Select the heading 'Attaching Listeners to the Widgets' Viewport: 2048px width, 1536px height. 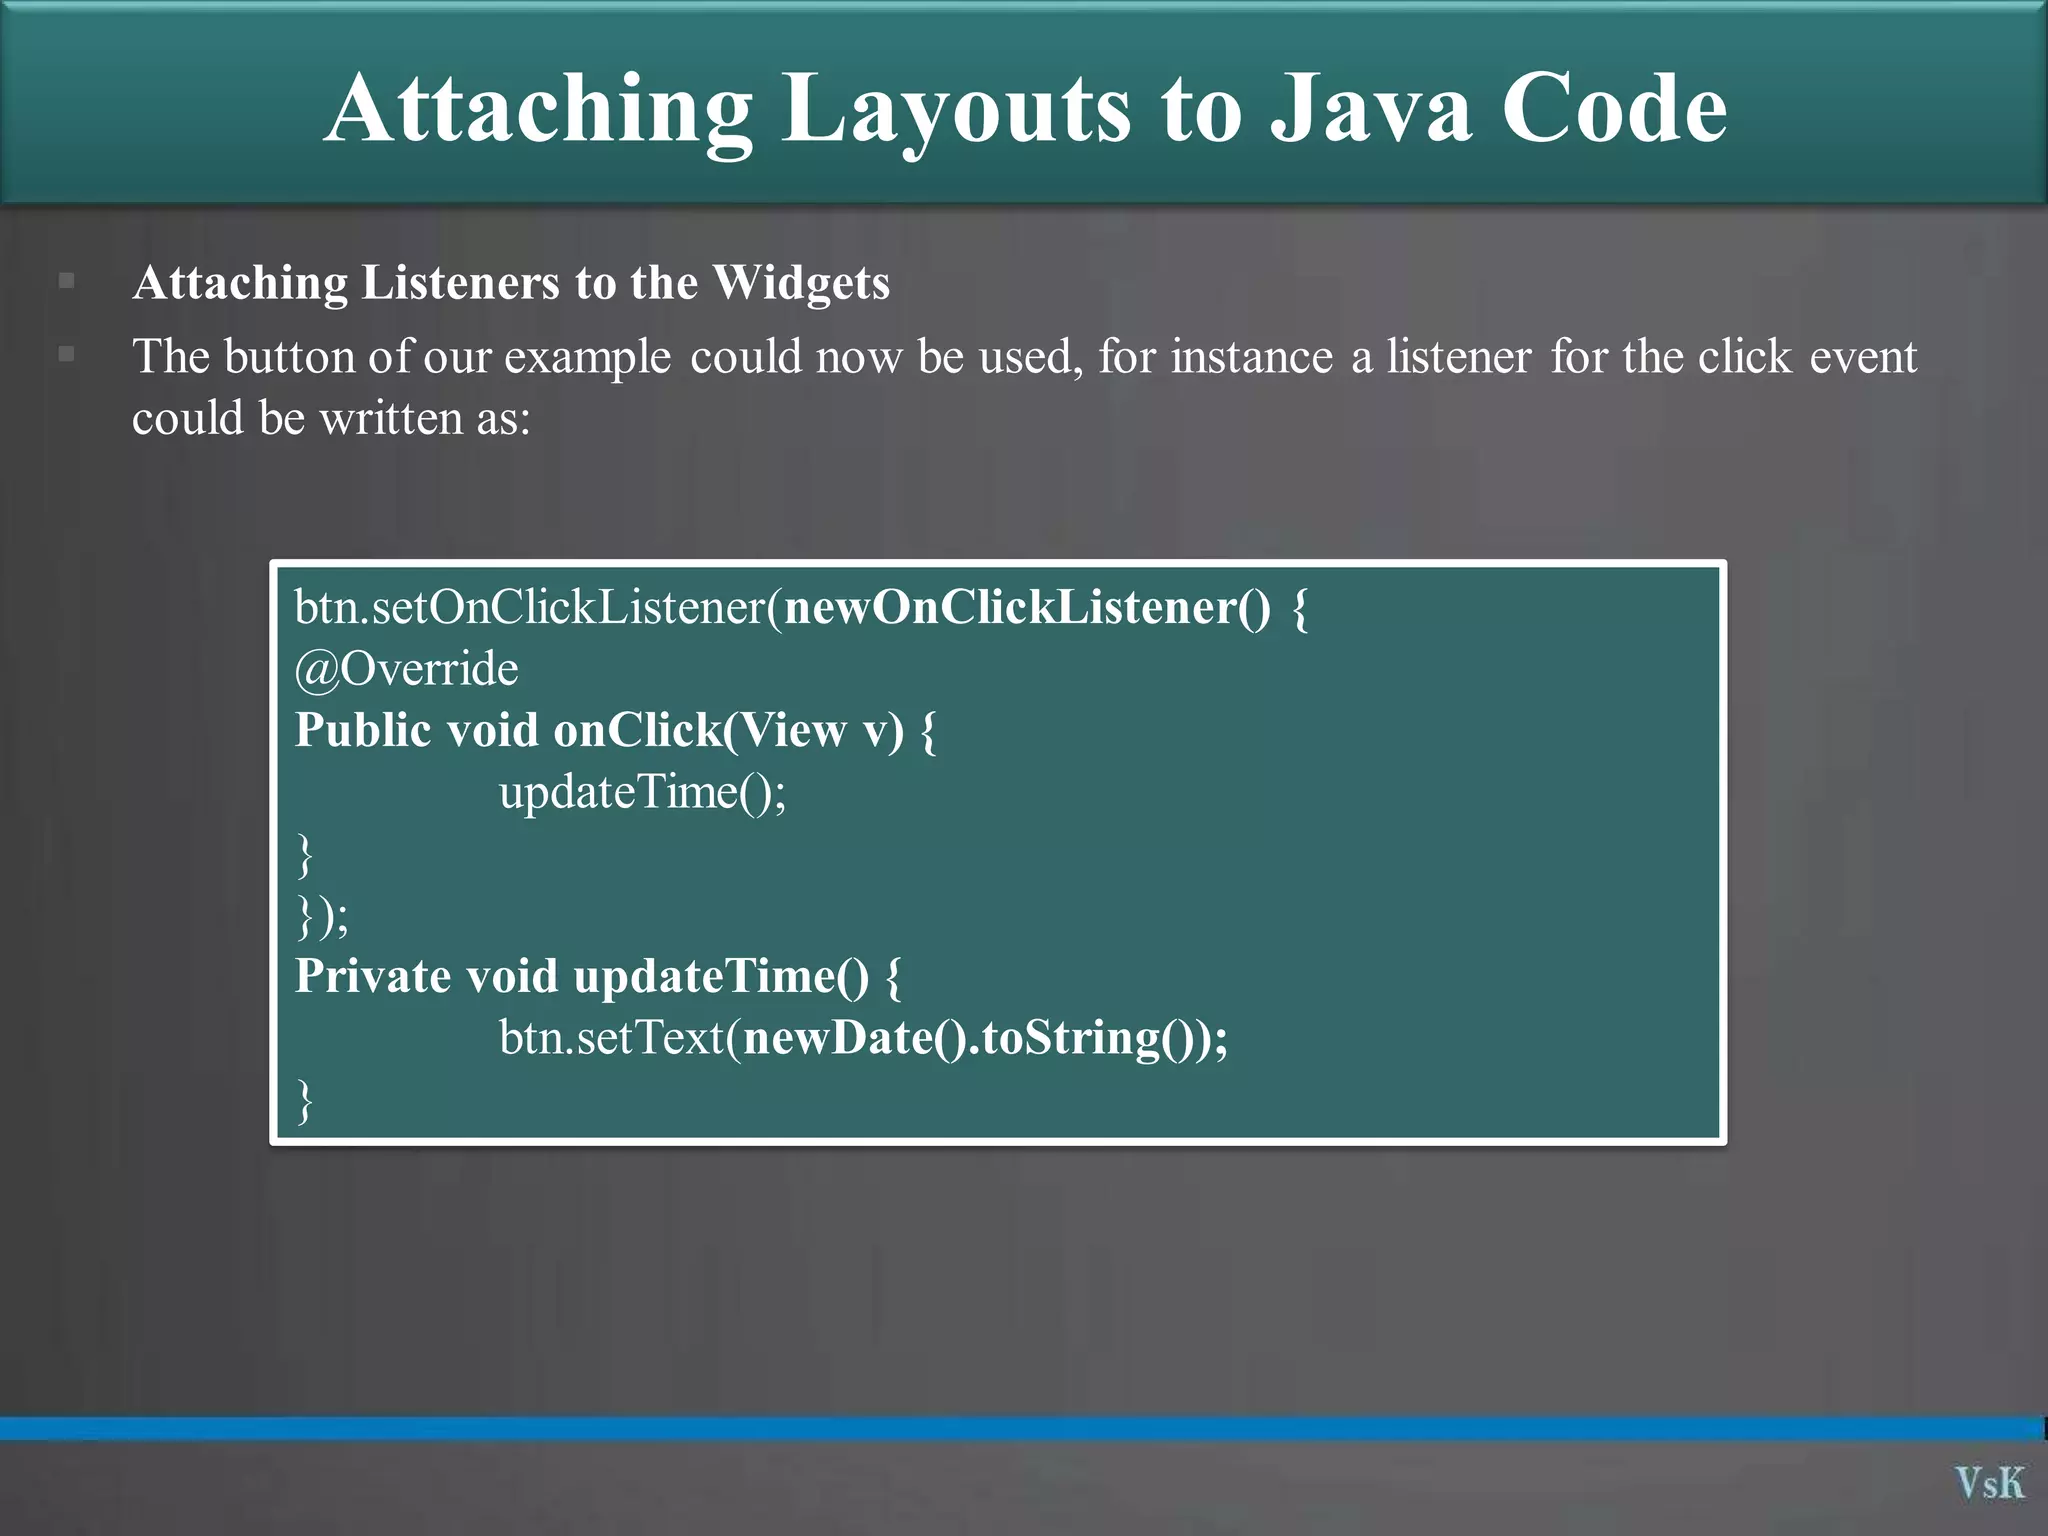[511, 283]
